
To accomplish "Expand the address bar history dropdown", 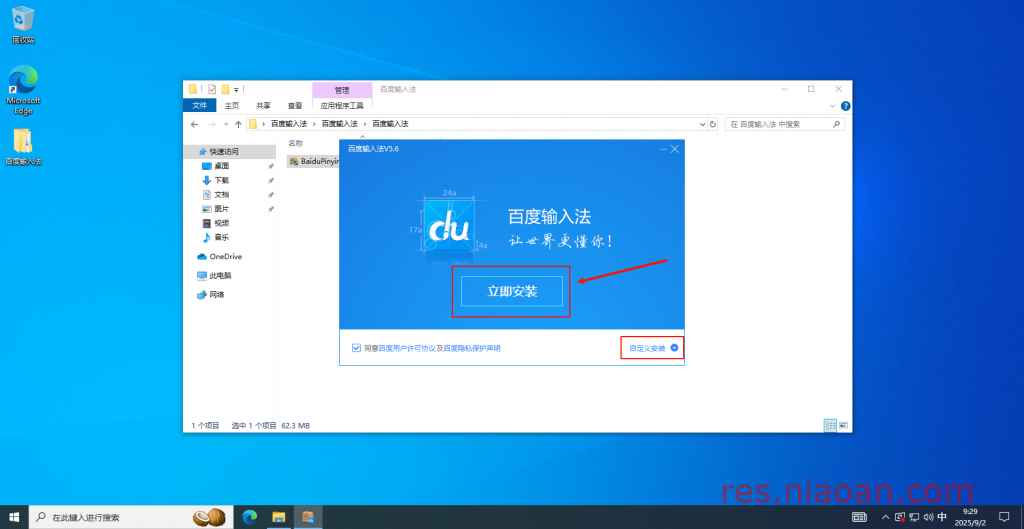I will pos(703,124).
